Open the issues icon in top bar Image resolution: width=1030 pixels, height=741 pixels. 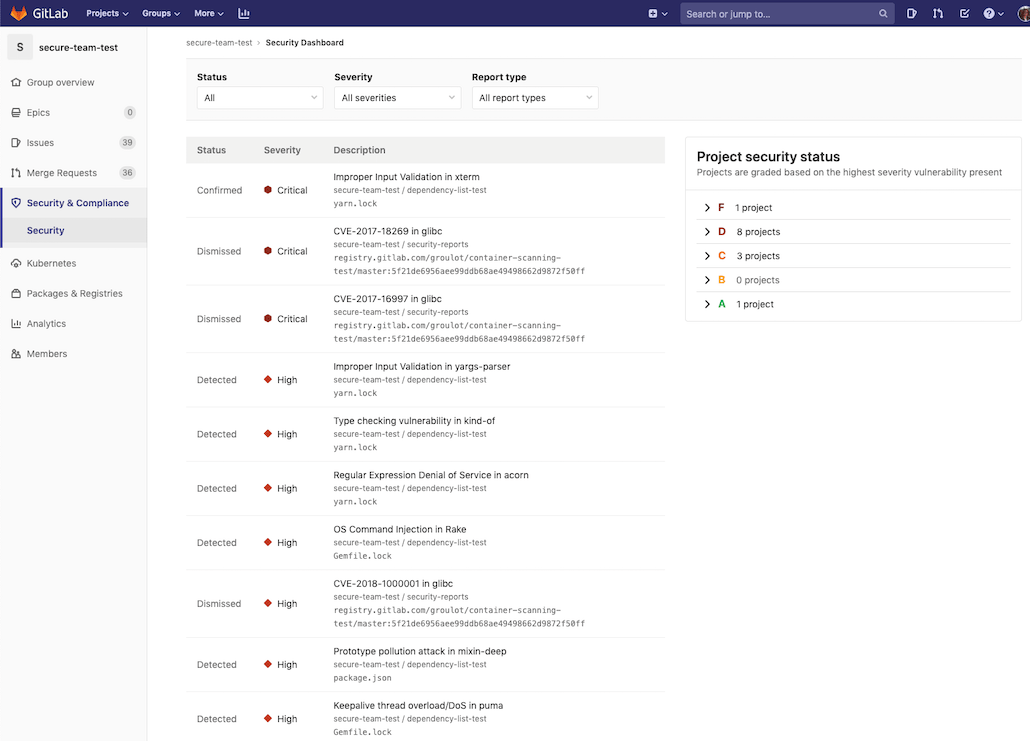(x=912, y=13)
